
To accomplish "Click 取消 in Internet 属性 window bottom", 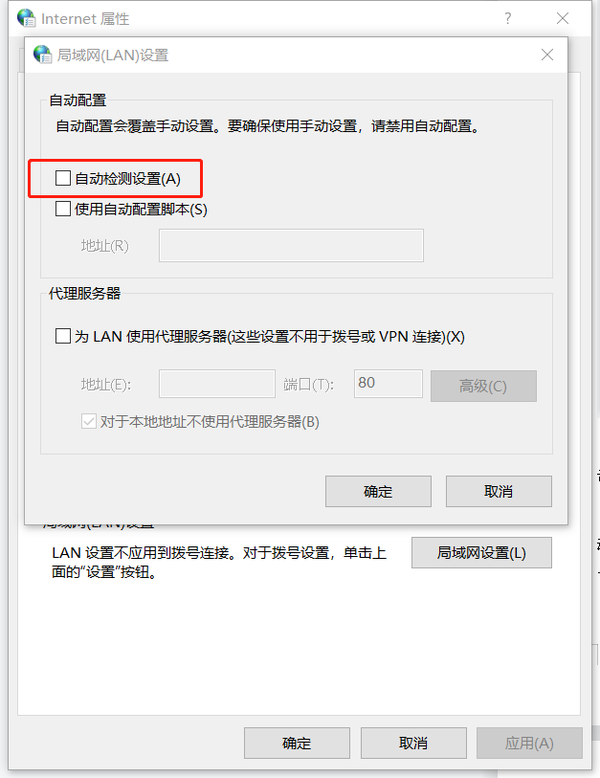I will [413, 743].
